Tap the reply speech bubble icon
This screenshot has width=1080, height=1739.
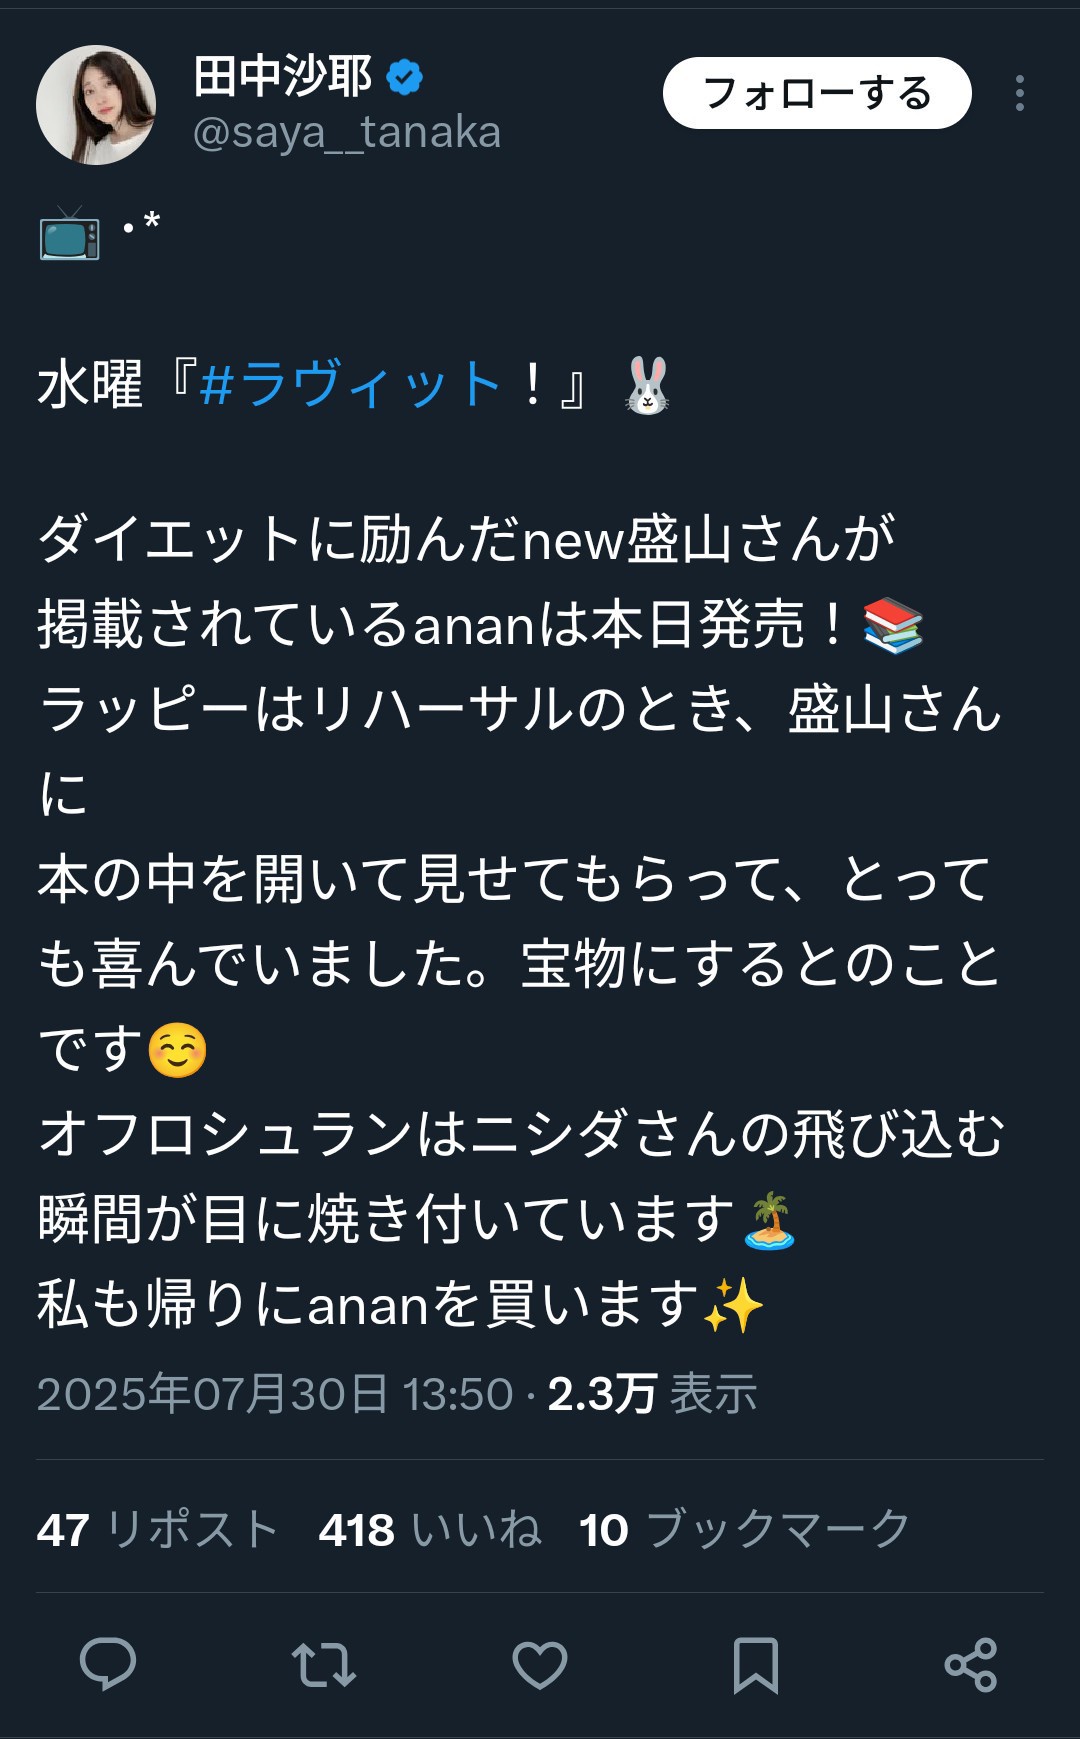pyautogui.click(x=108, y=1665)
